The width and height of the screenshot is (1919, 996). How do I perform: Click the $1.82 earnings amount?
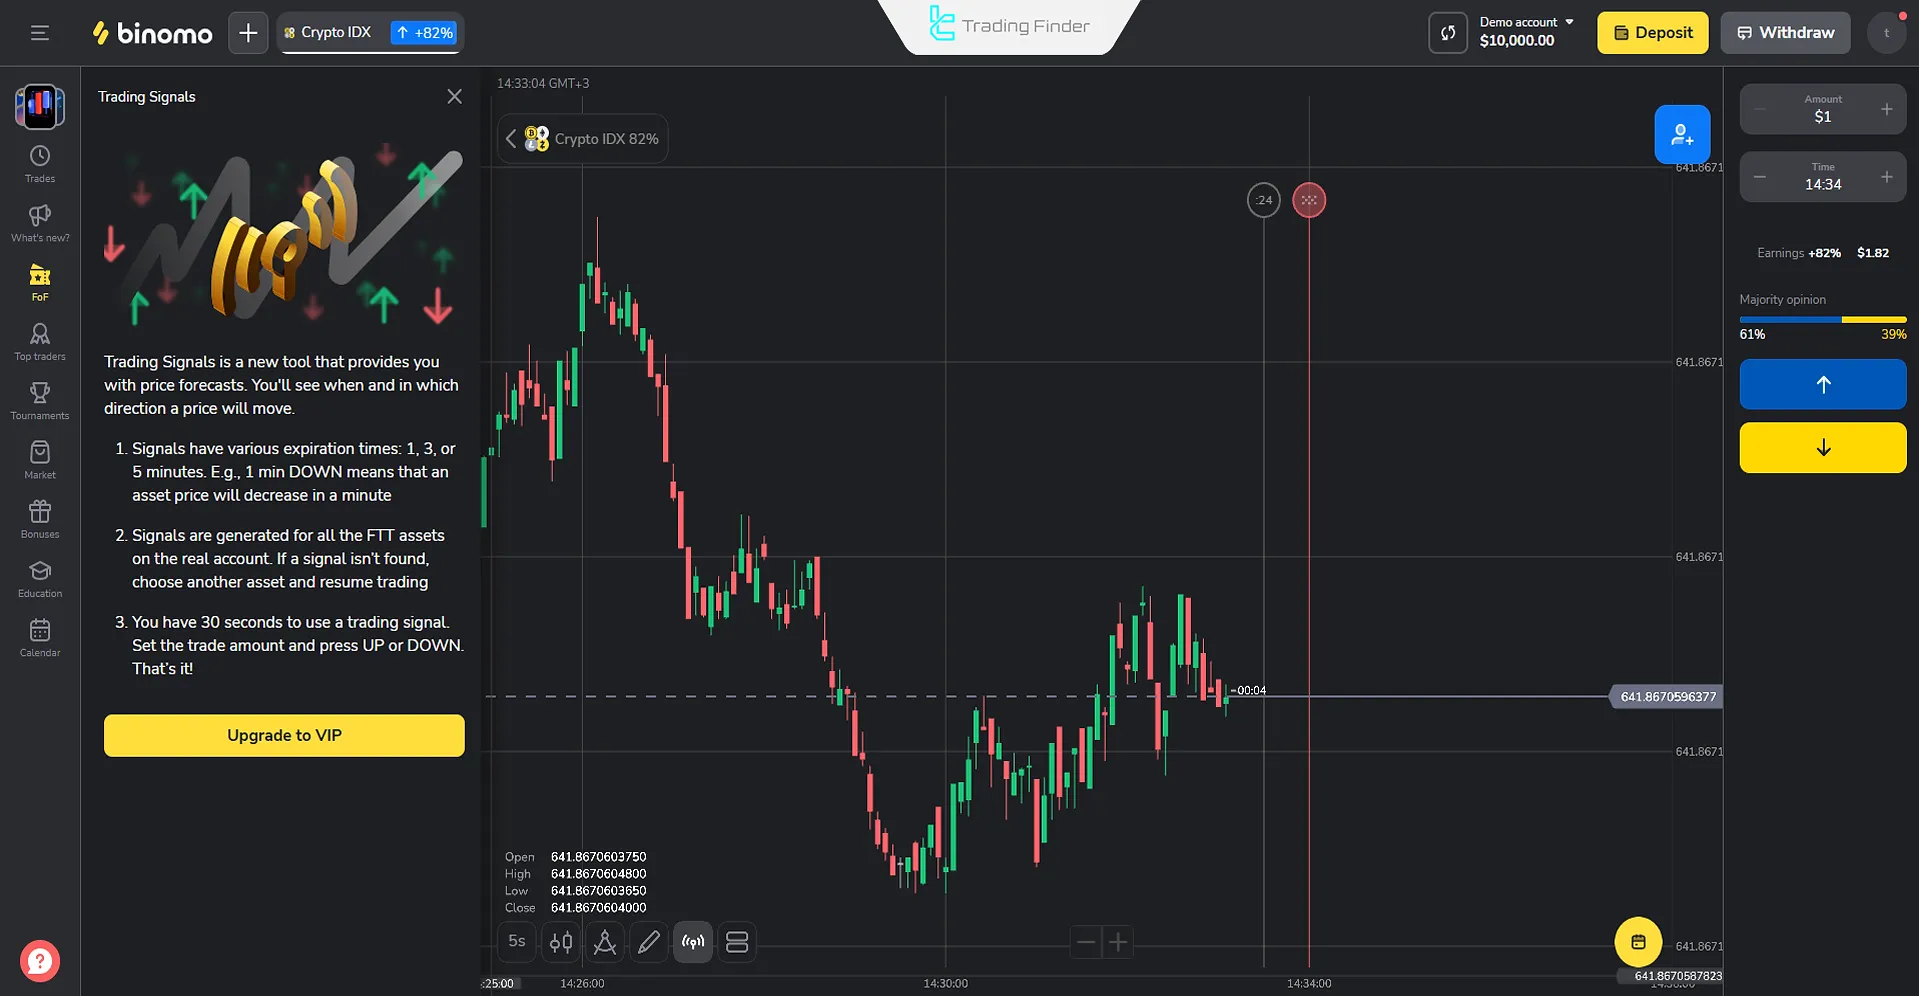coord(1873,253)
